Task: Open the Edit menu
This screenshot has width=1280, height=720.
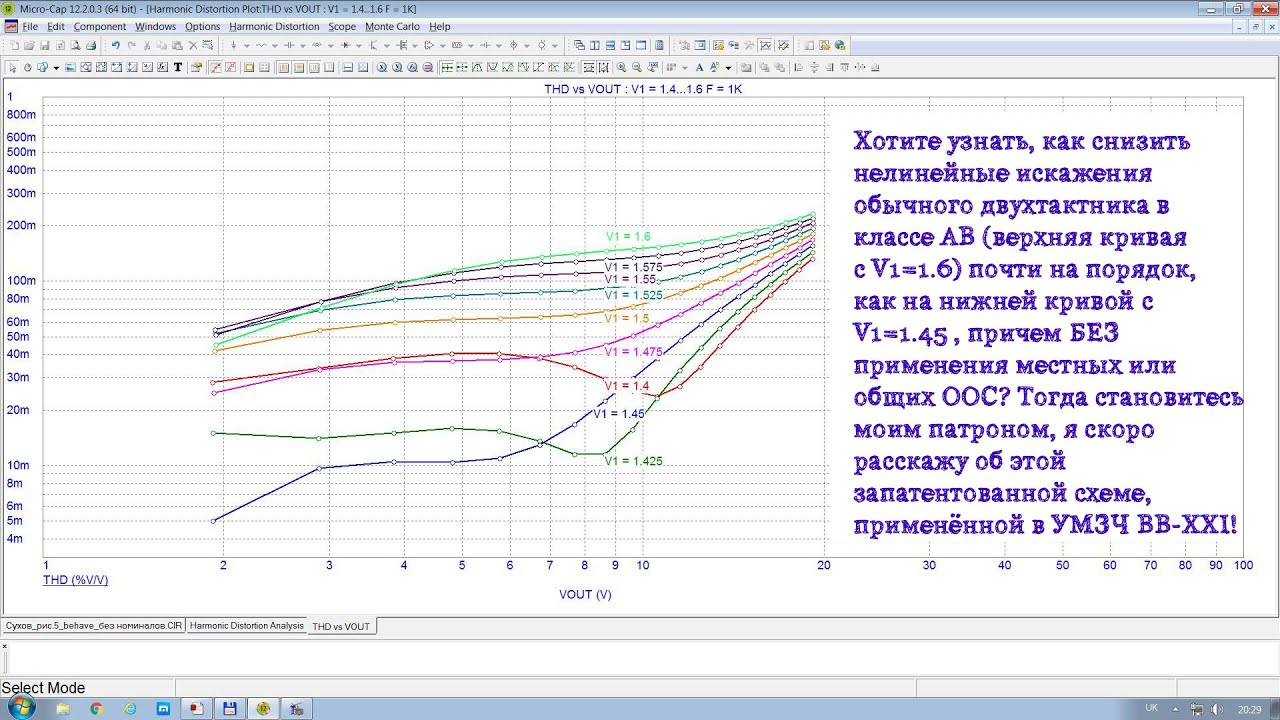Action: coord(55,27)
